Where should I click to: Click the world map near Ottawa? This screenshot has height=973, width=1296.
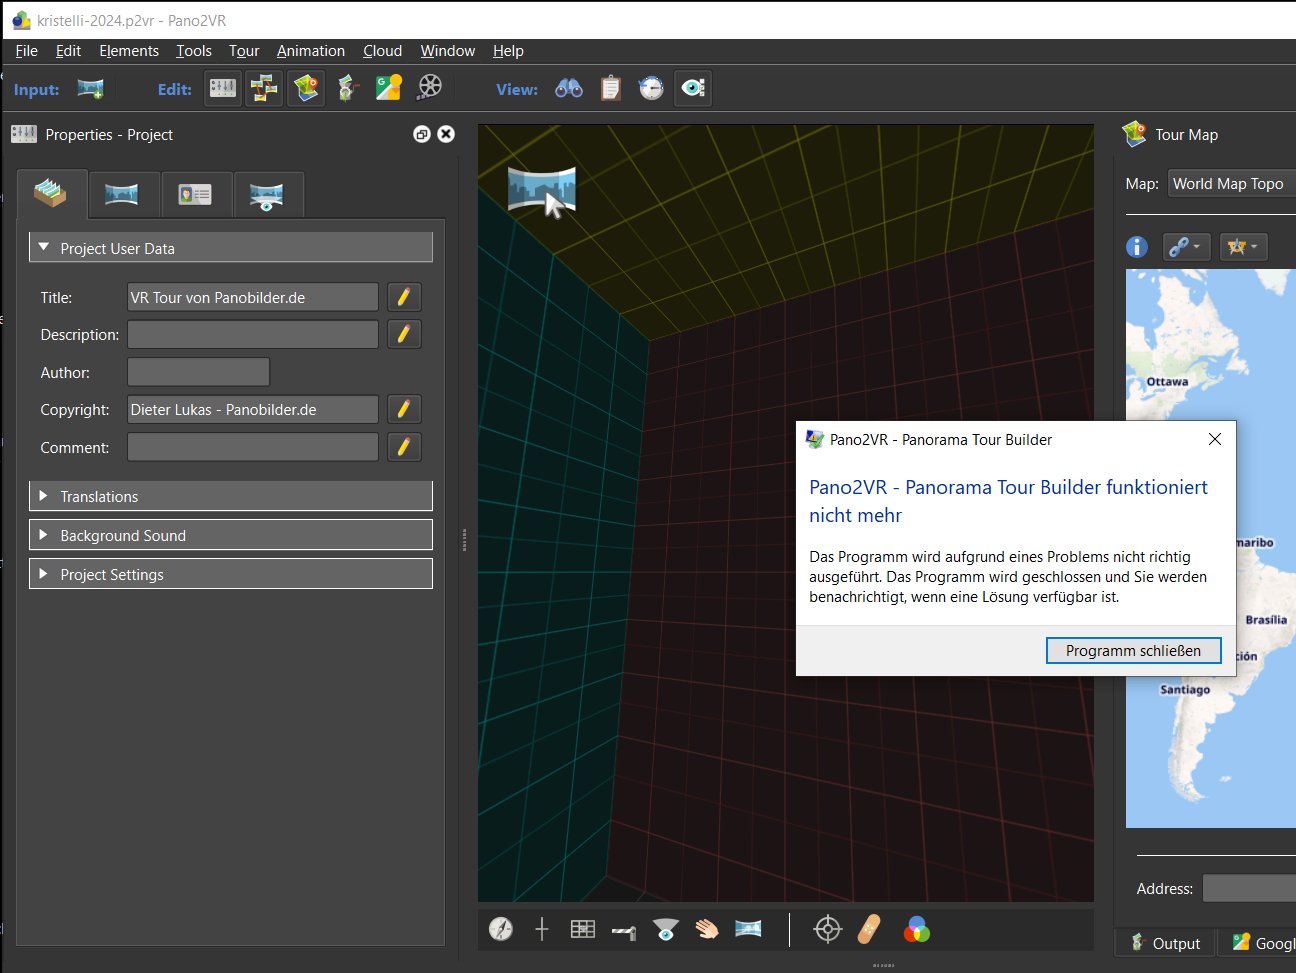[x=1166, y=381]
